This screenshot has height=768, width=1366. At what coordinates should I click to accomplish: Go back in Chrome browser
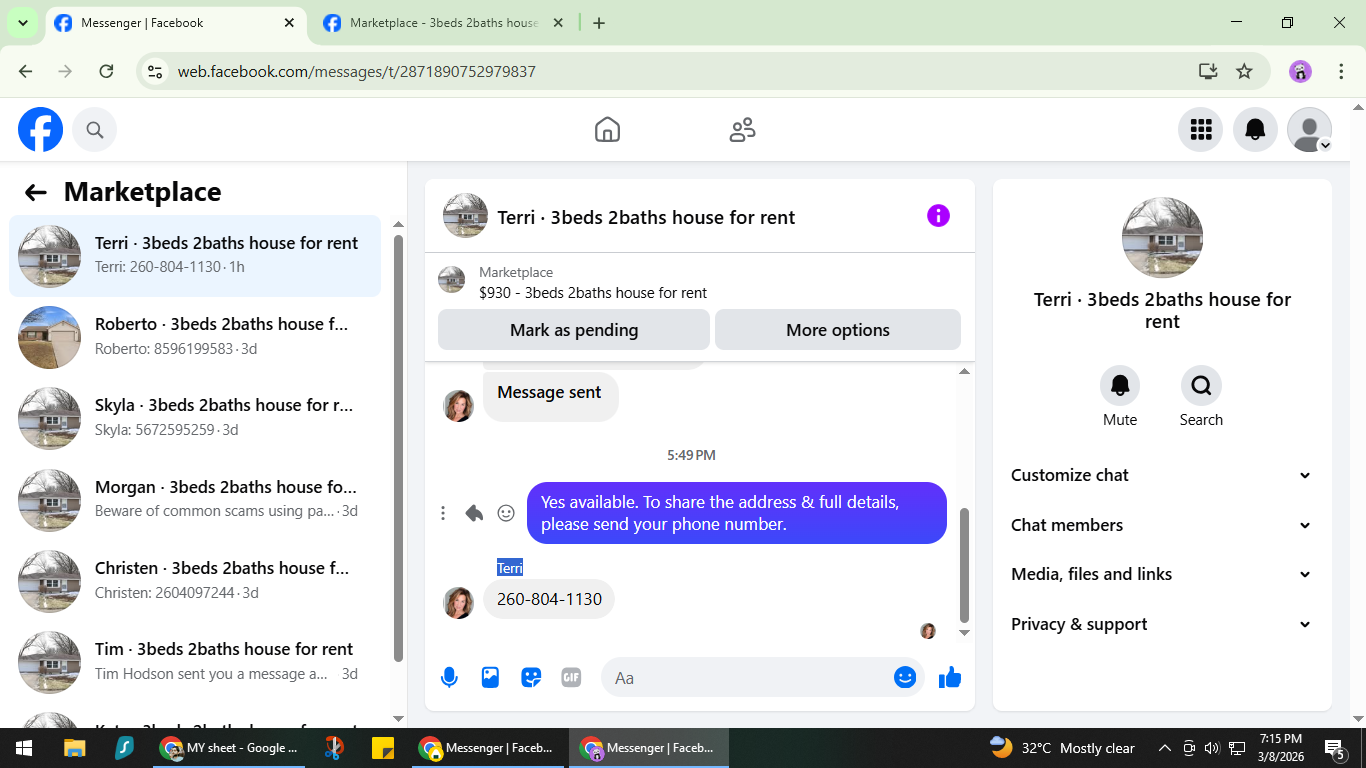pyautogui.click(x=26, y=71)
